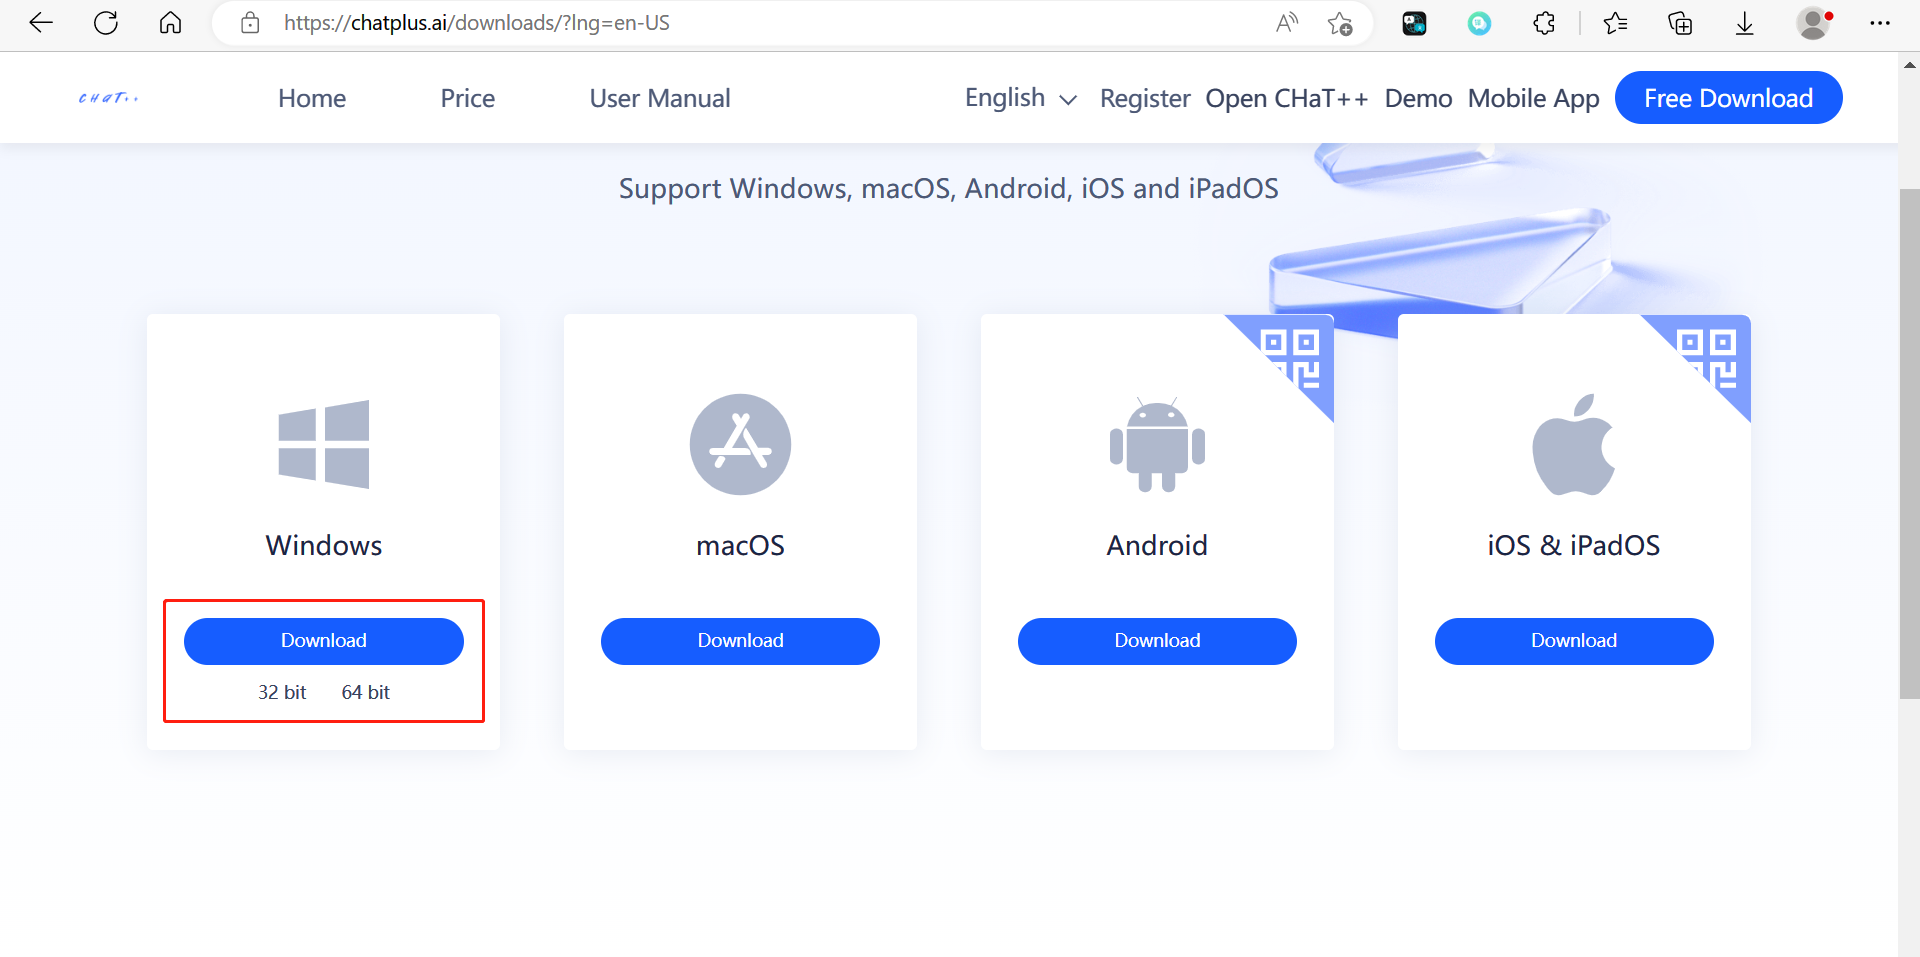1920x957 pixels.
Task: Open browser Downloads arrow icon
Action: 1745,23
